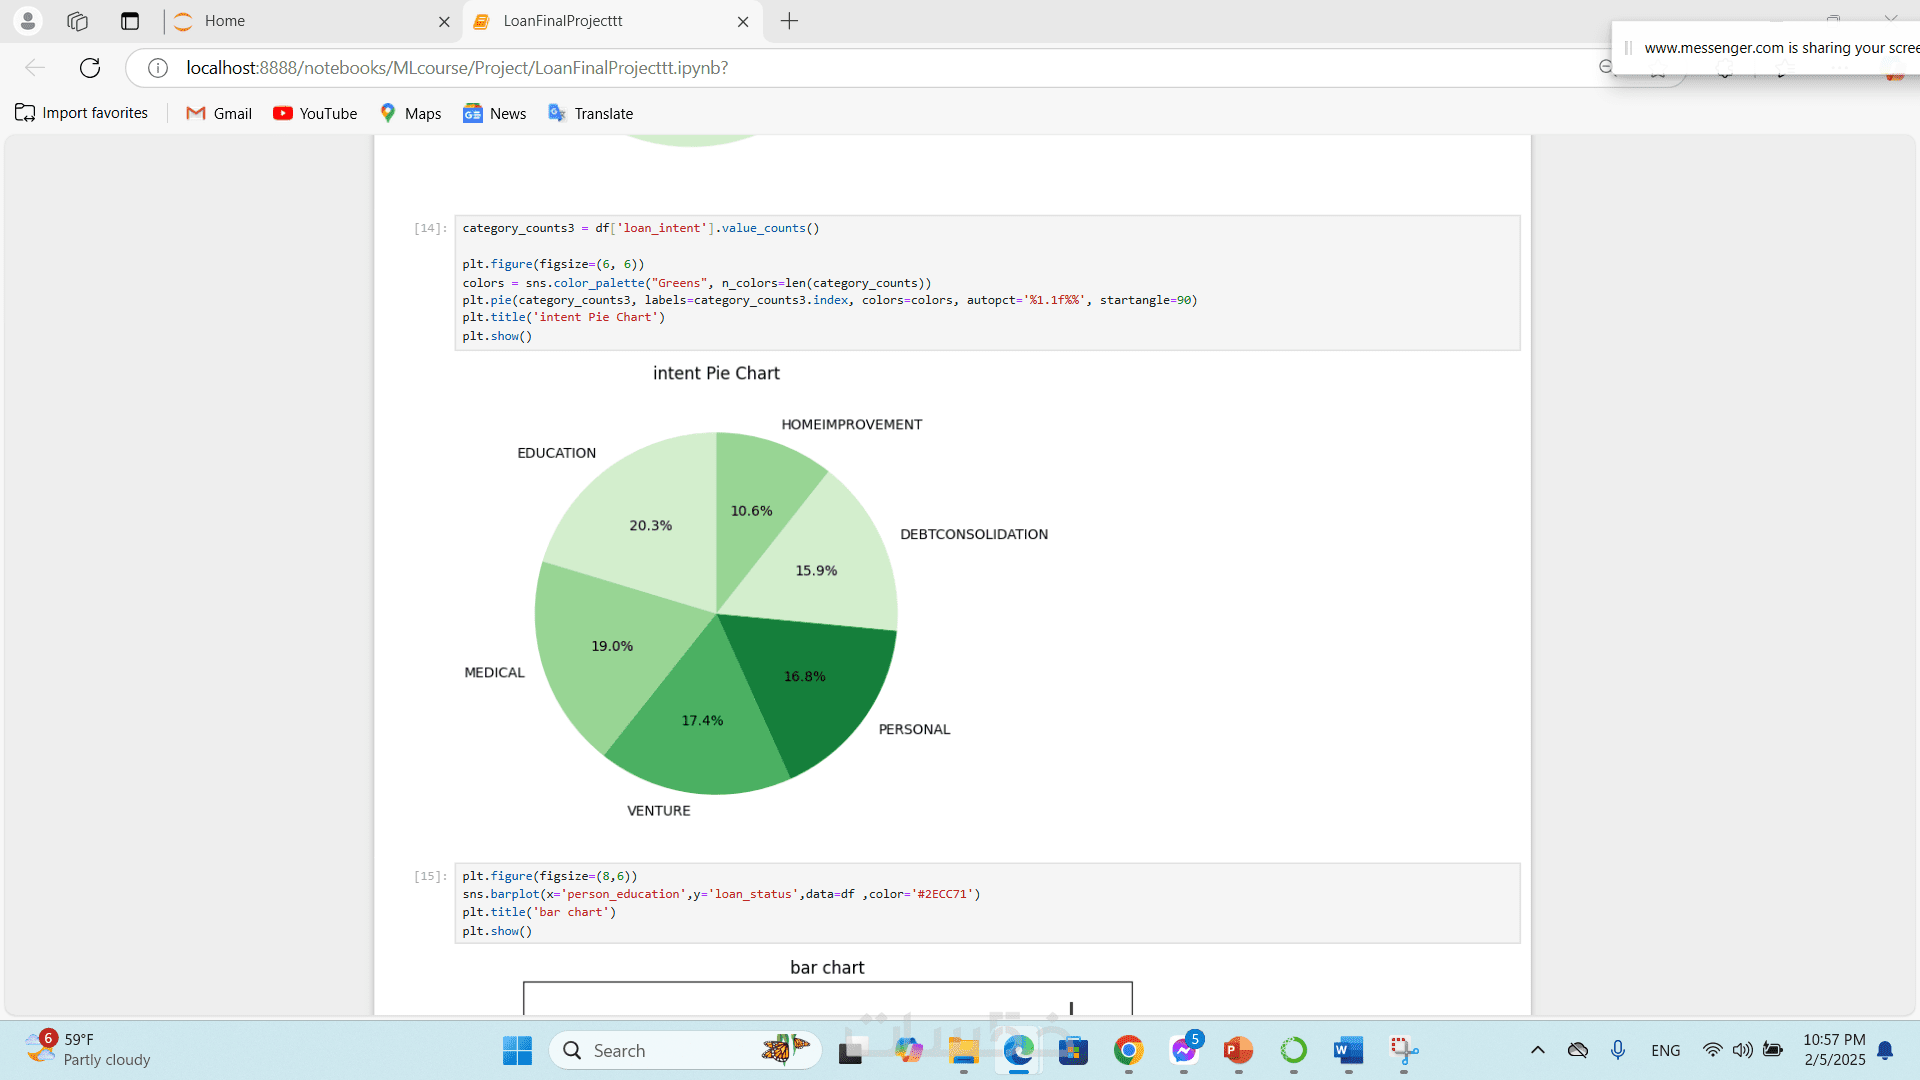
Task: Open the tab actions menu icon
Action: click(x=130, y=21)
